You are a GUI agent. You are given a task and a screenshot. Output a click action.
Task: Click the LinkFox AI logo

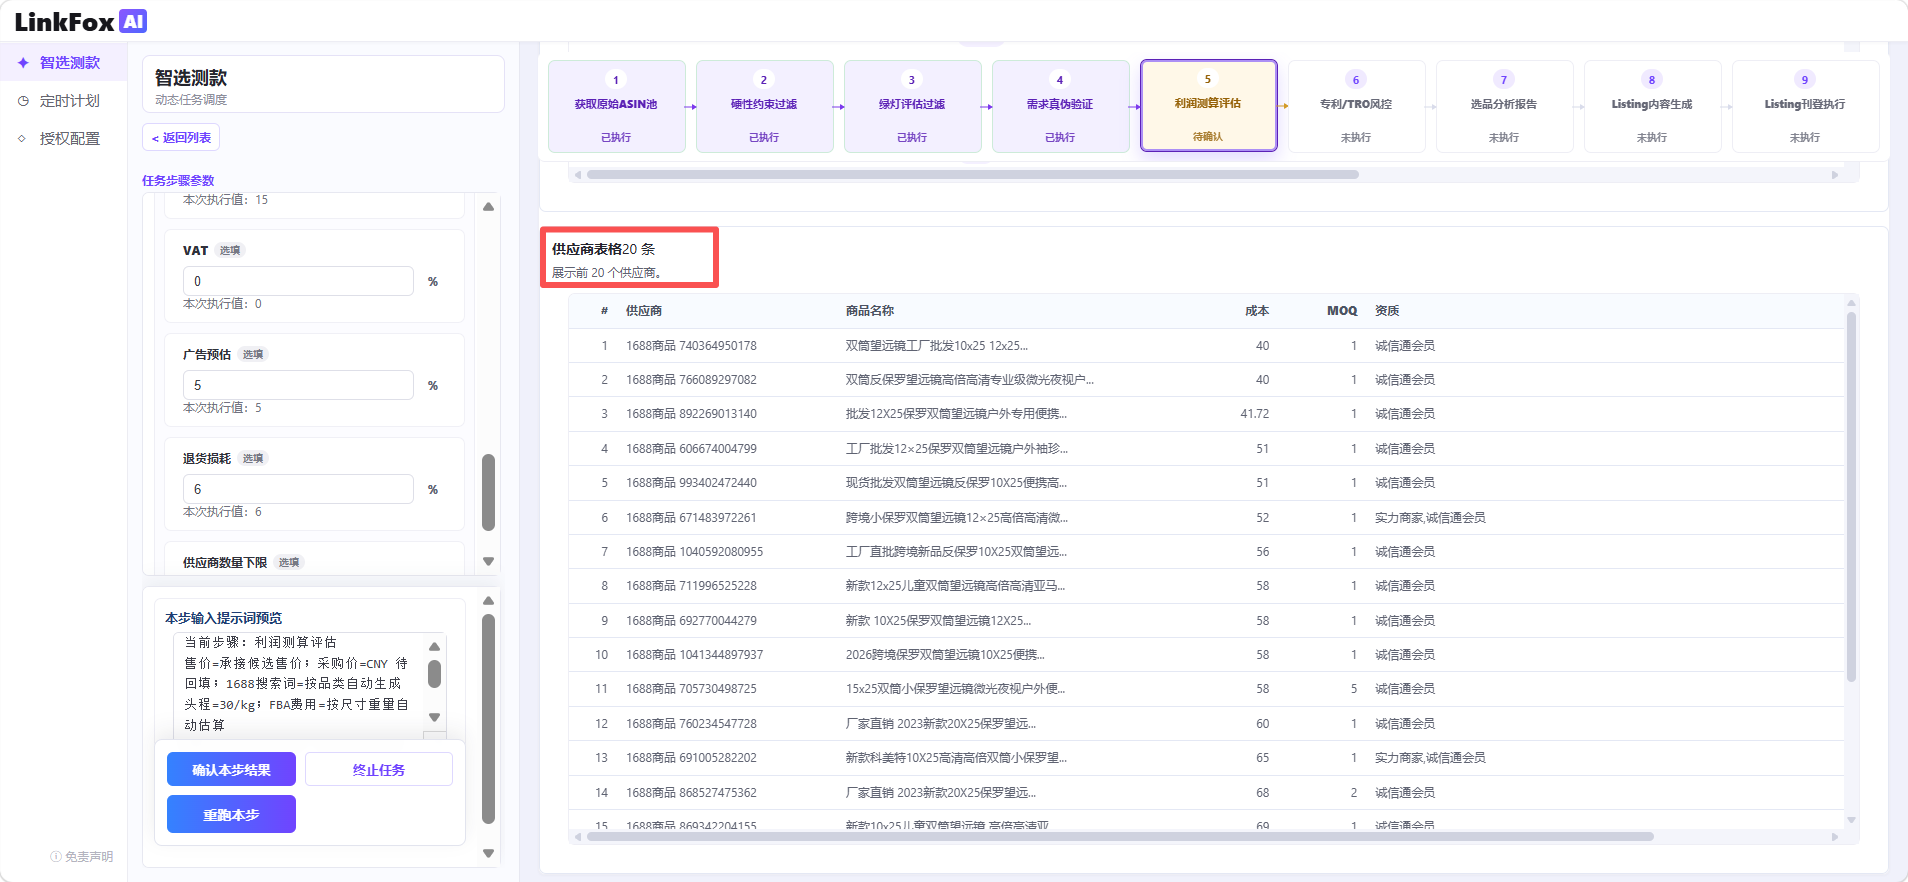coord(81,21)
